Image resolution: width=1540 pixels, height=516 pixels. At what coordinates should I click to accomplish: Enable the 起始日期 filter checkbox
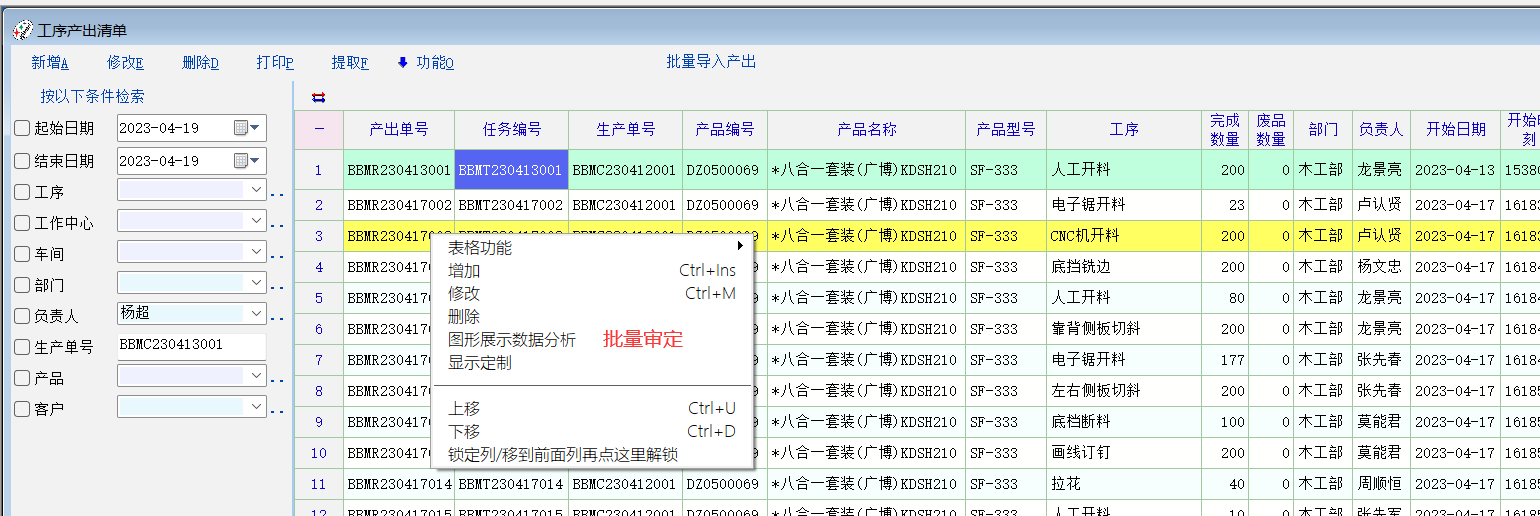(x=22, y=128)
